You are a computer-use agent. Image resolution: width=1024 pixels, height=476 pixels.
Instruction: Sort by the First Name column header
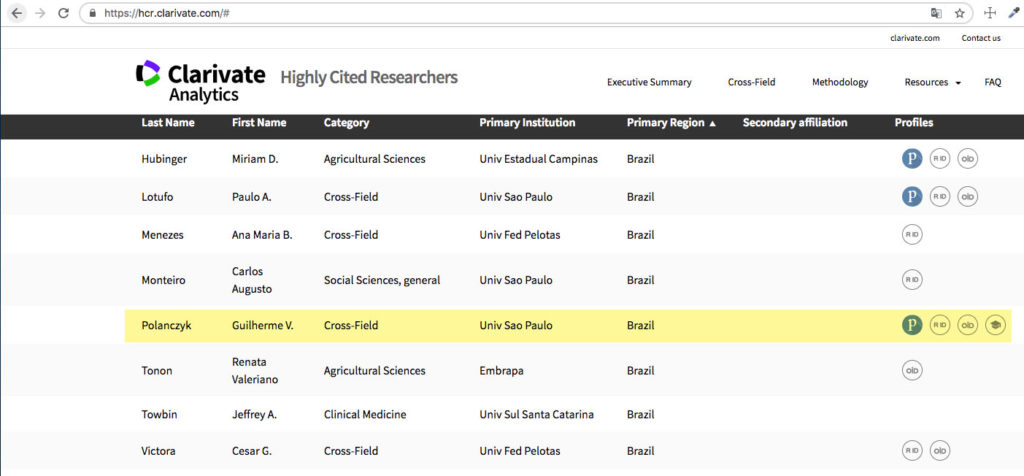point(259,123)
